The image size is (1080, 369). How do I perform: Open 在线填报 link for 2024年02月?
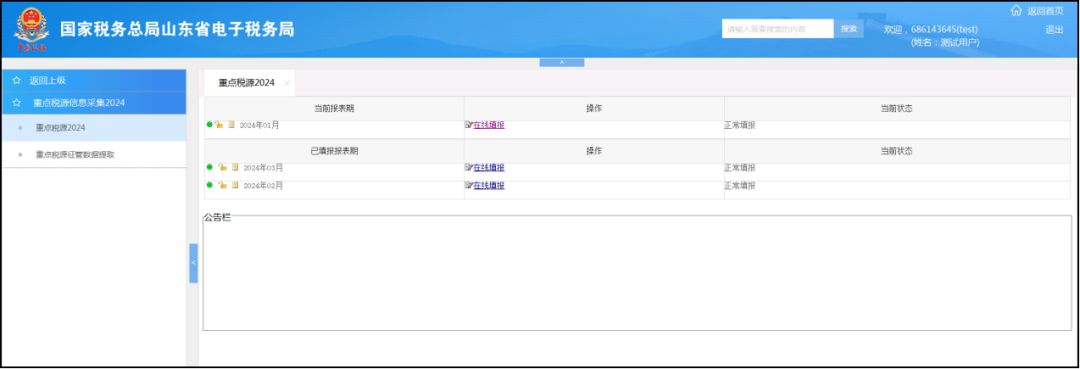coord(488,185)
